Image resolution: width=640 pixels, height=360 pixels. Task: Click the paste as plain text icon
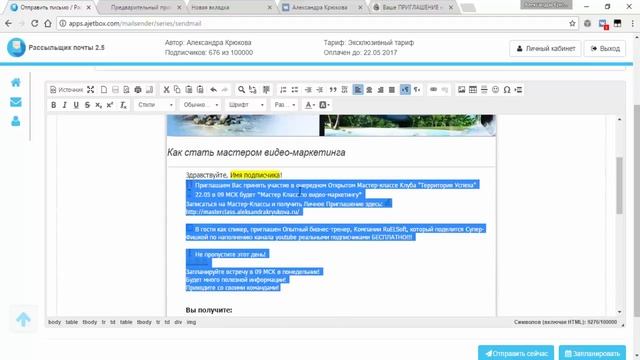pyautogui.click(x=200, y=90)
